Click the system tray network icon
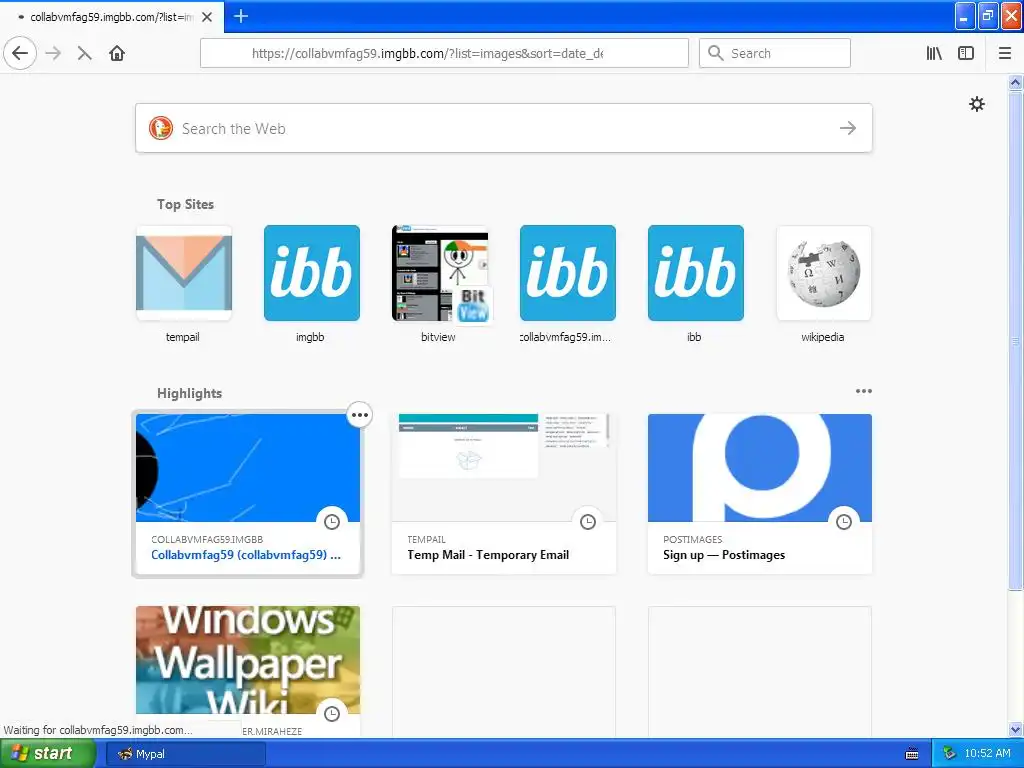The height and width of the screenshot is (768, 1024). (950, 754)
